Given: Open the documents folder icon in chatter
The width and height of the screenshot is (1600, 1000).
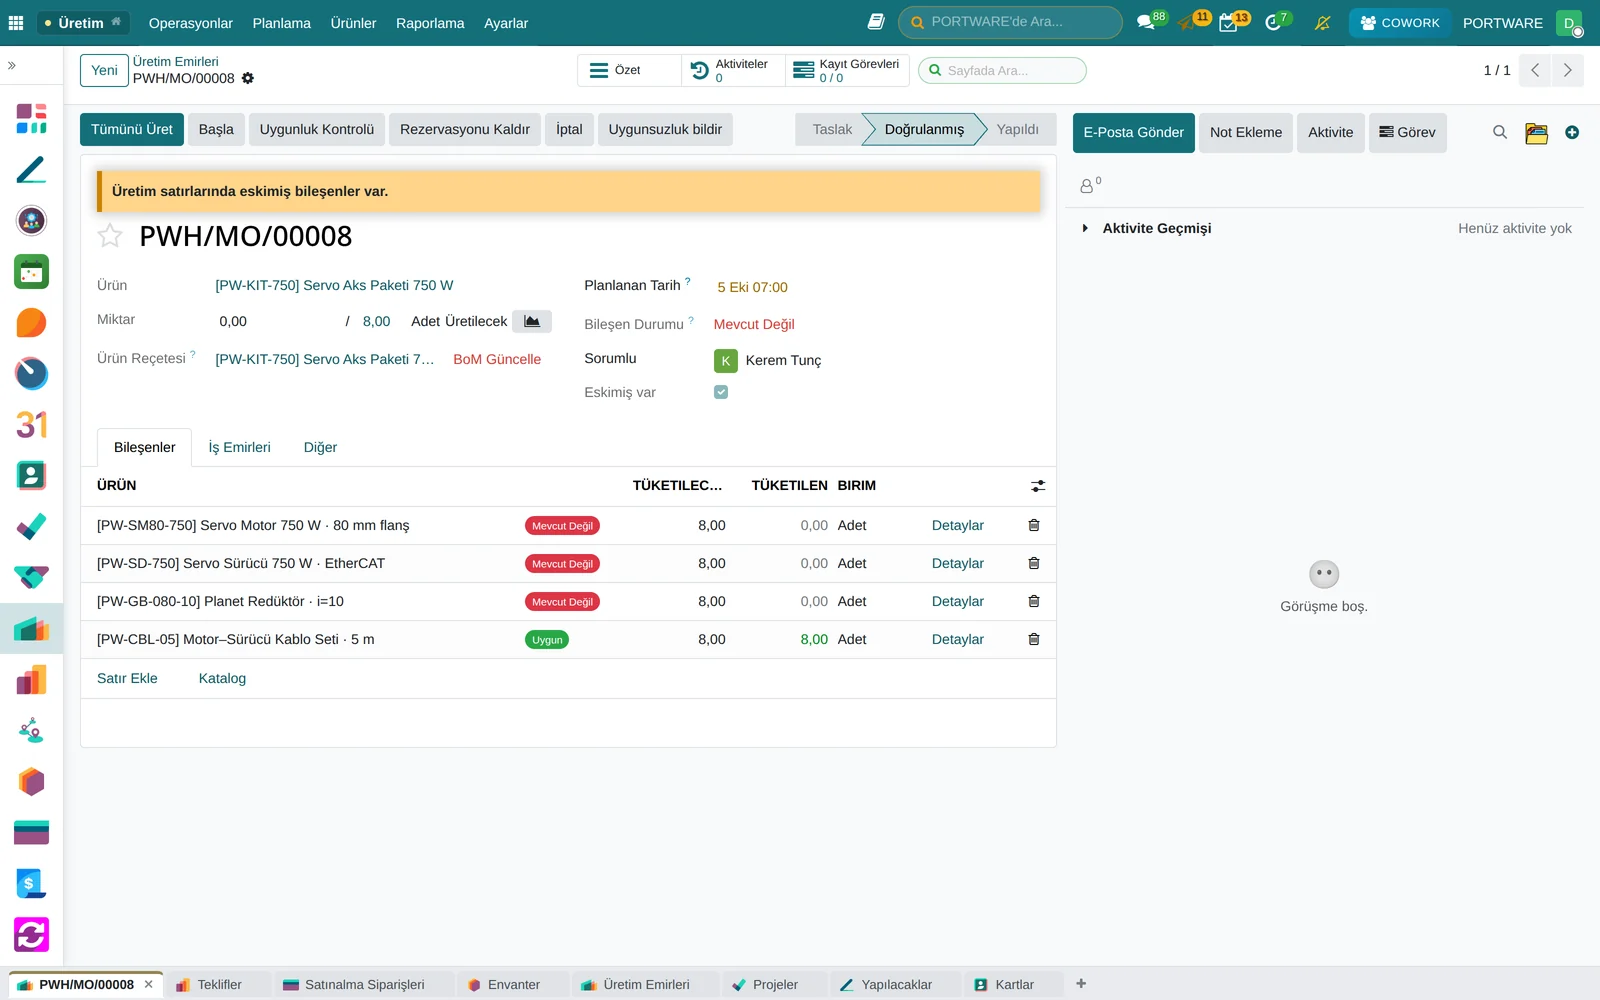Looking at the screenshot, I should point(1536,133).
